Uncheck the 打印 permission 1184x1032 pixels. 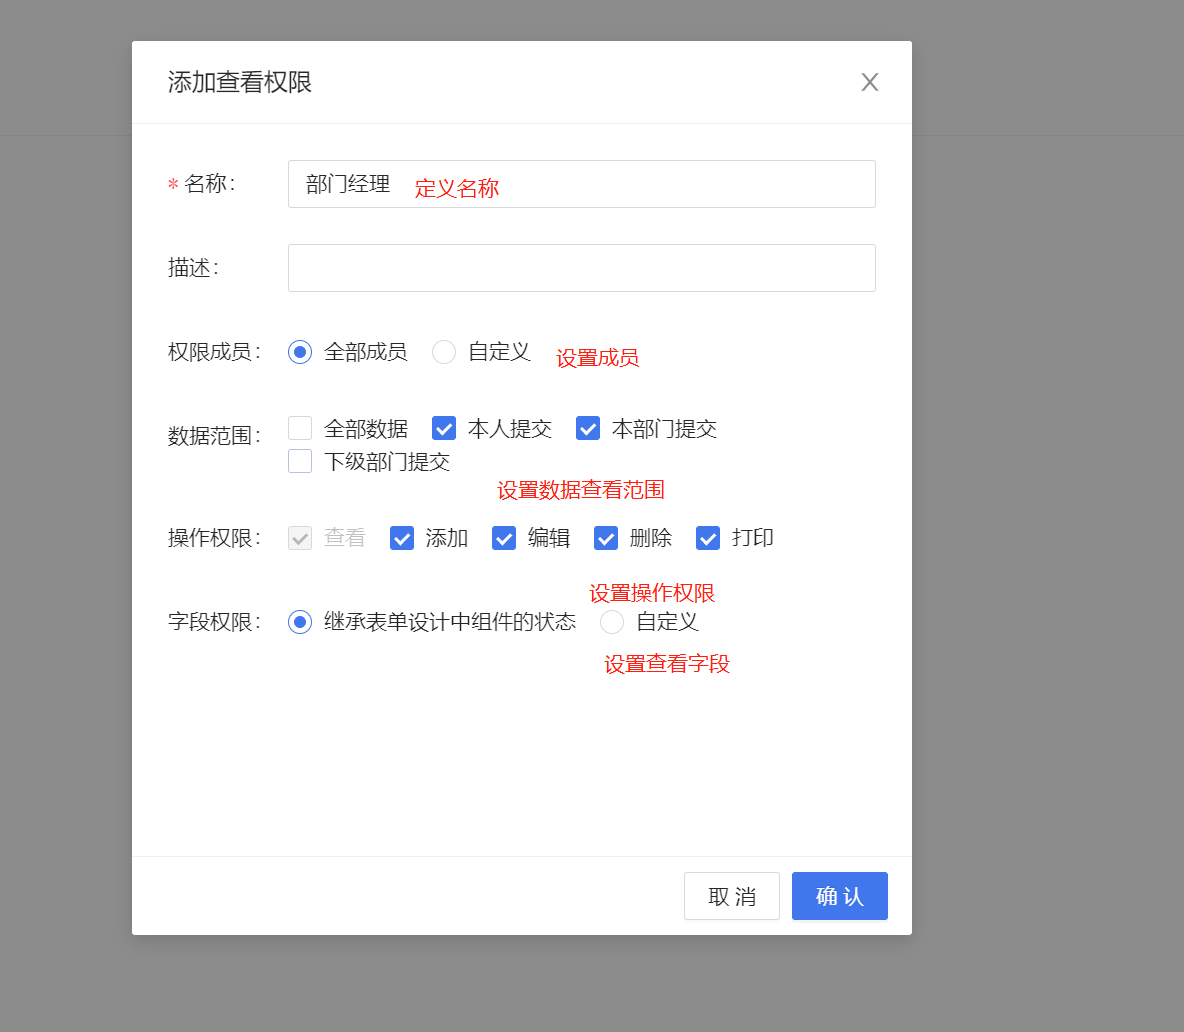[708, 538]
